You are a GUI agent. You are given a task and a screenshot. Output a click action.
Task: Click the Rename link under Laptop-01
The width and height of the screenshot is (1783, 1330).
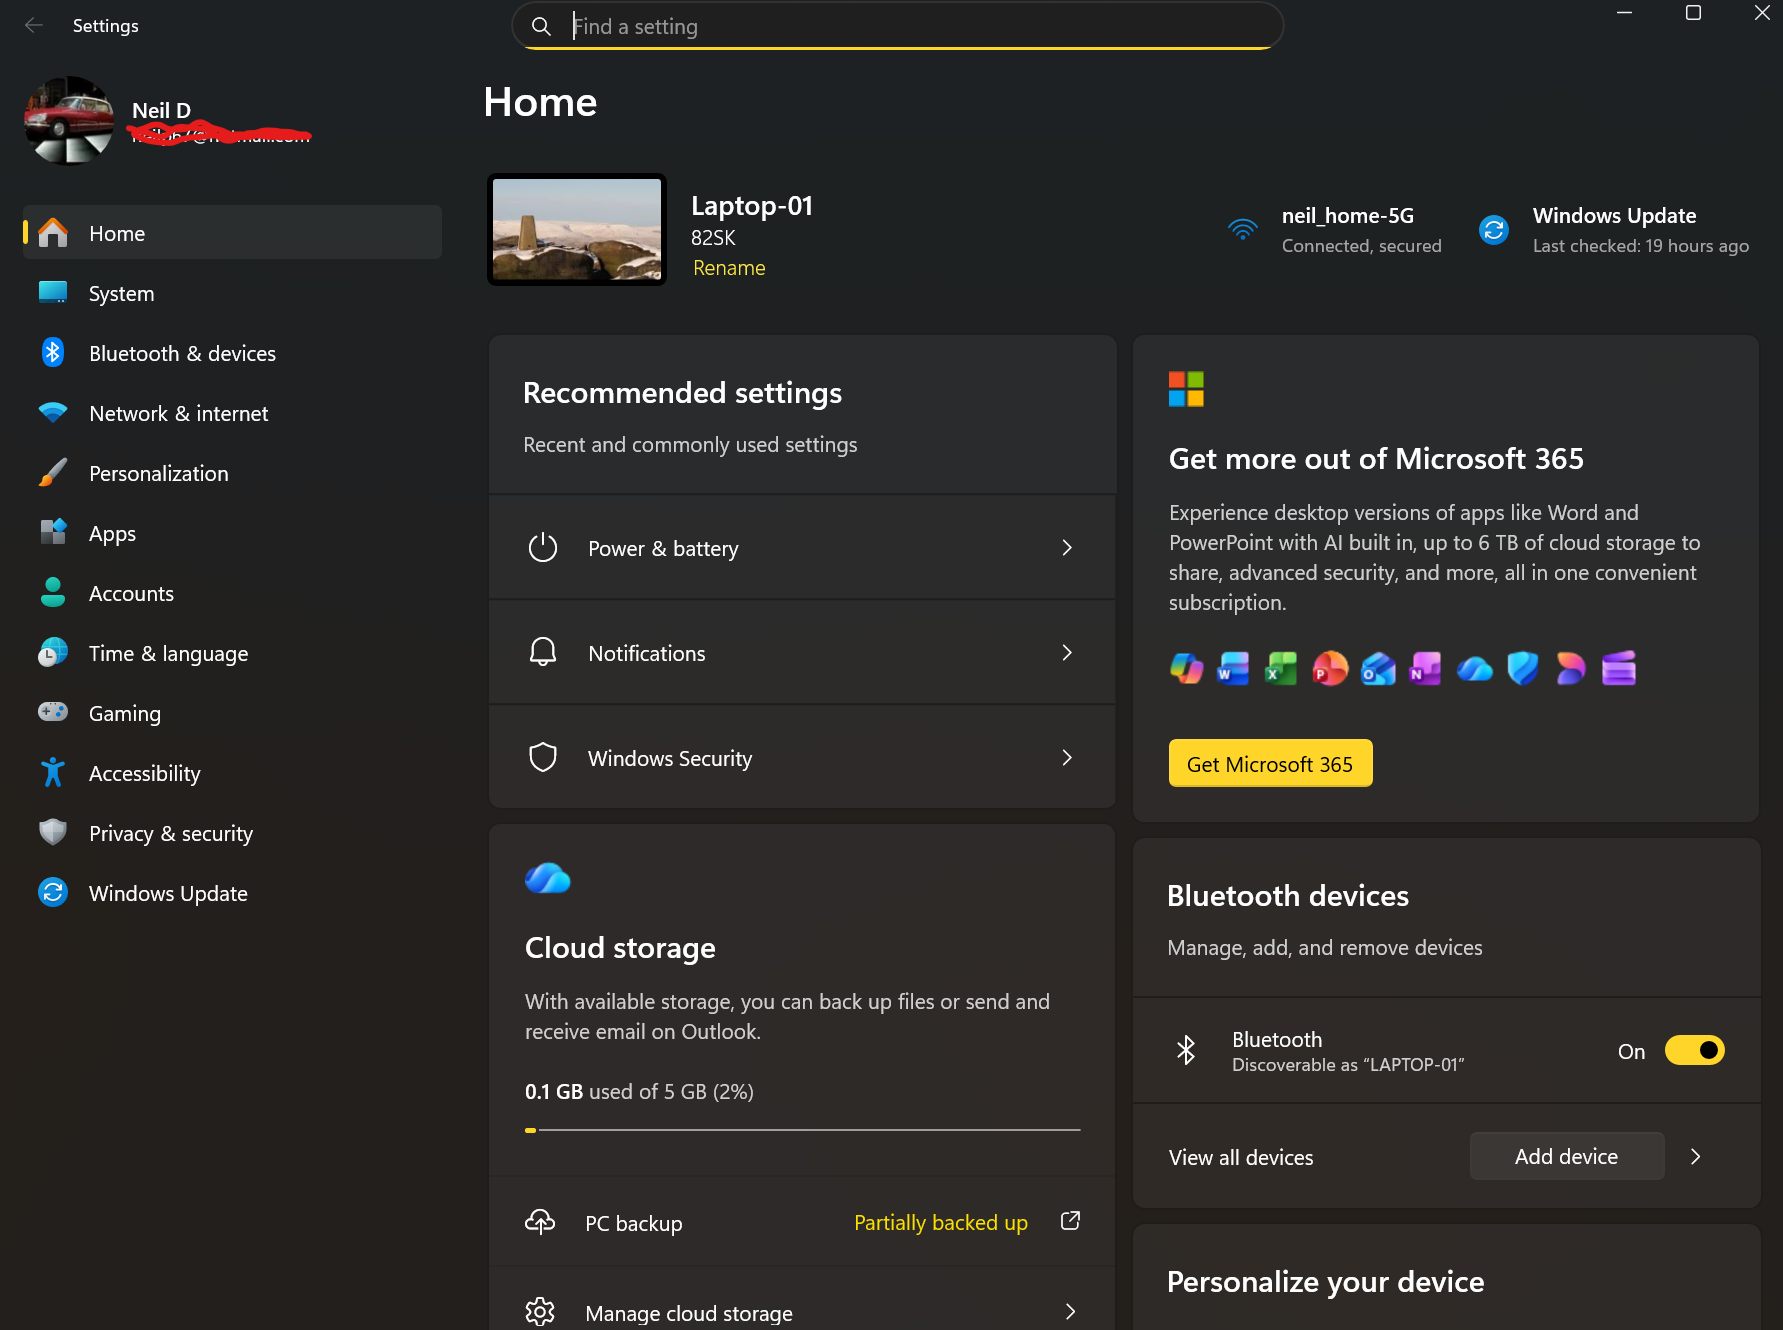[729, 268]
